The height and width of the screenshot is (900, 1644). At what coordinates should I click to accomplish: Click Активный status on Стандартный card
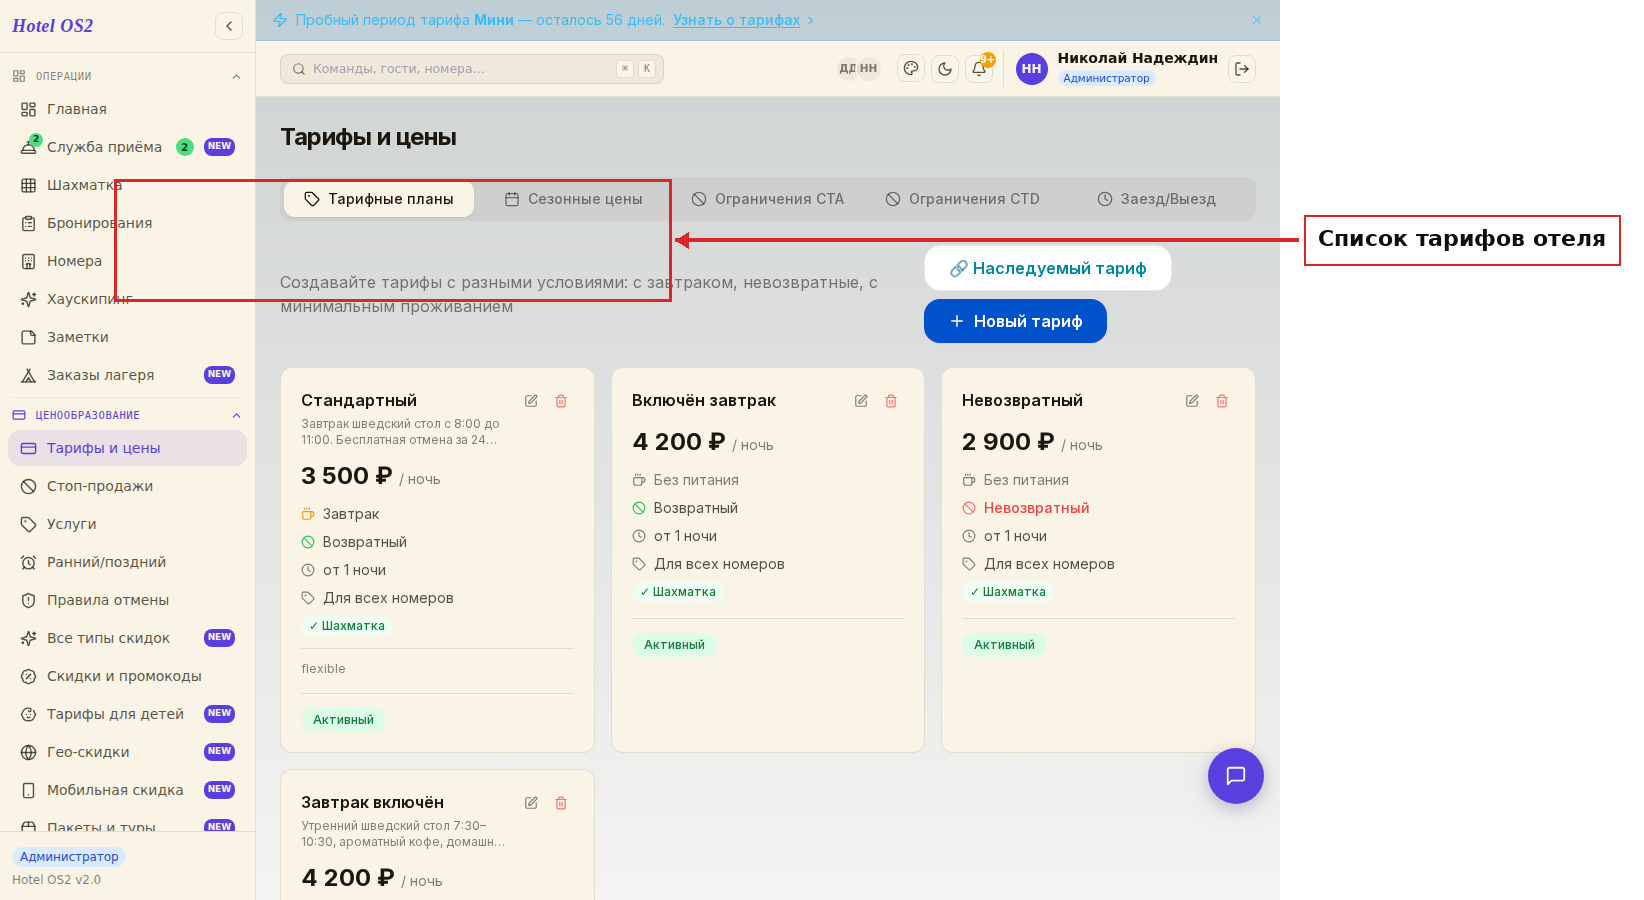coord(343,720)
